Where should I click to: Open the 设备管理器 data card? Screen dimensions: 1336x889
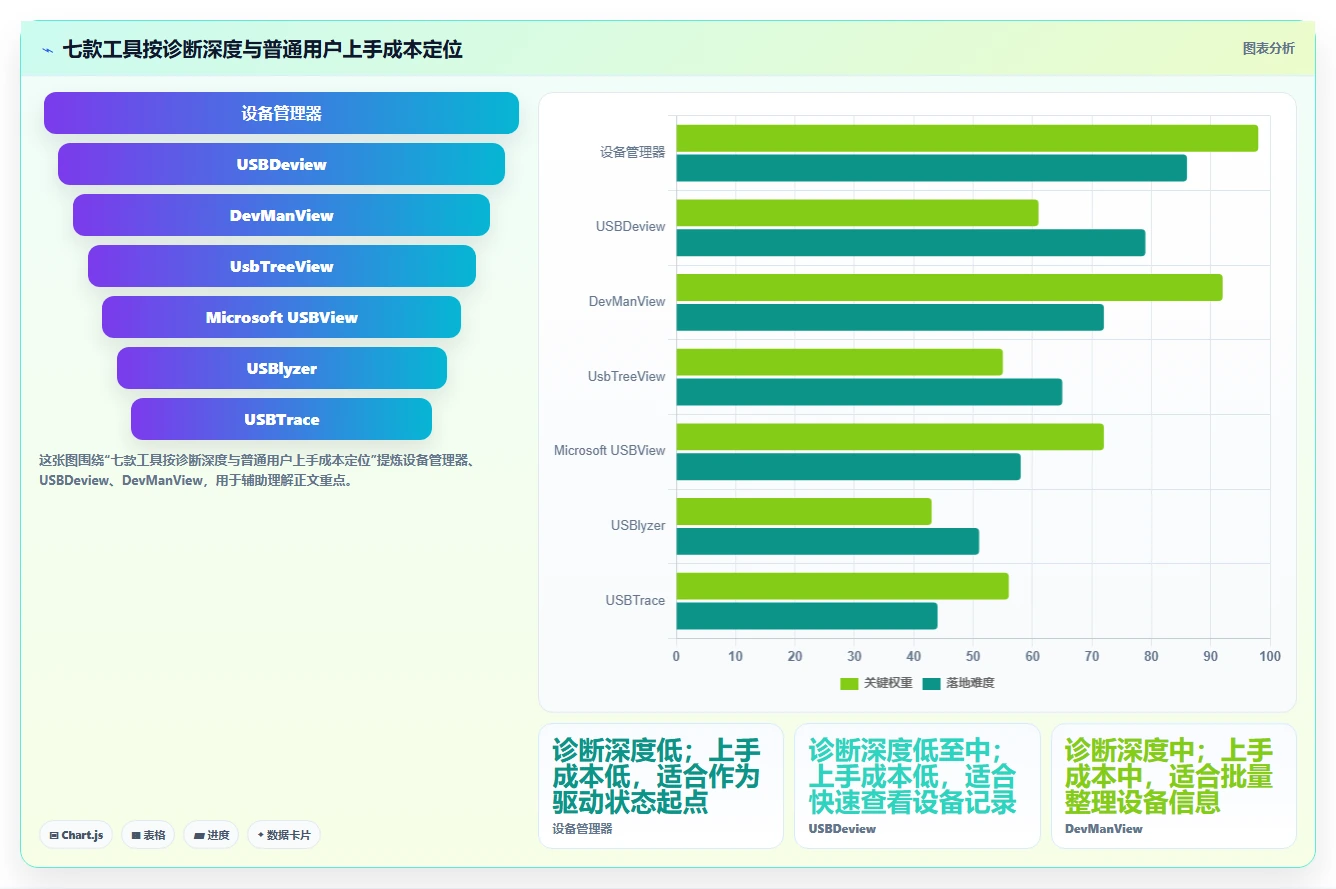(661, 786)
